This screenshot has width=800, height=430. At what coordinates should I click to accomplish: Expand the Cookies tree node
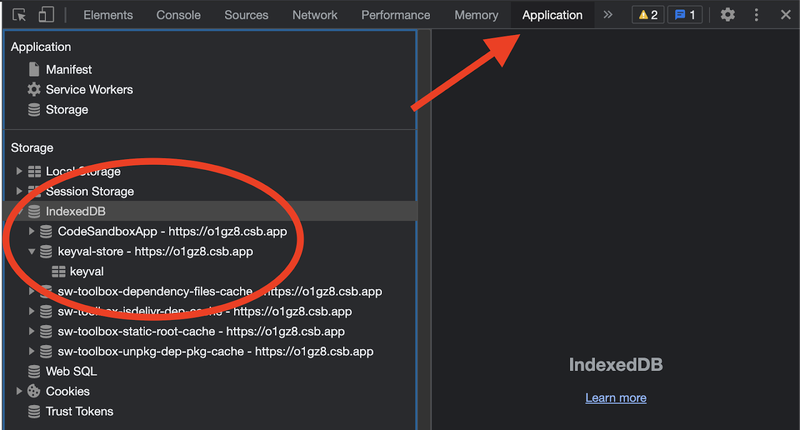point(19,391)
